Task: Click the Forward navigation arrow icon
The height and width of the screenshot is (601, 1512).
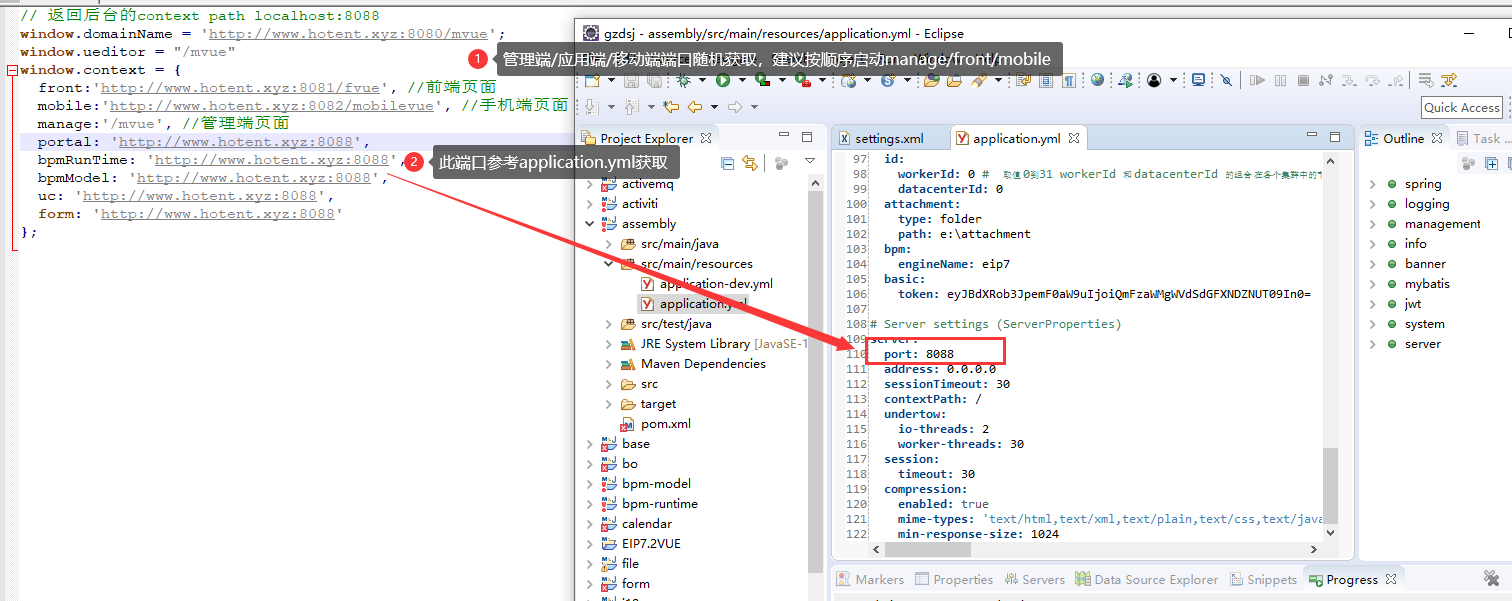Action: point(734,107)
